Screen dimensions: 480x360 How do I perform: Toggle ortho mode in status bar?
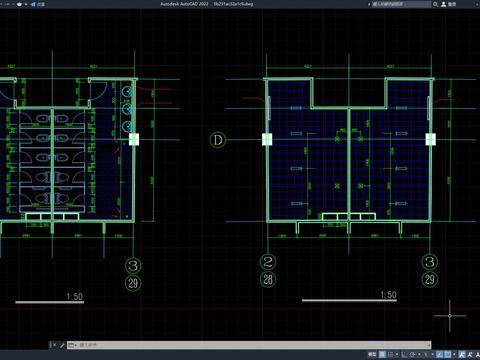point(404,354)
